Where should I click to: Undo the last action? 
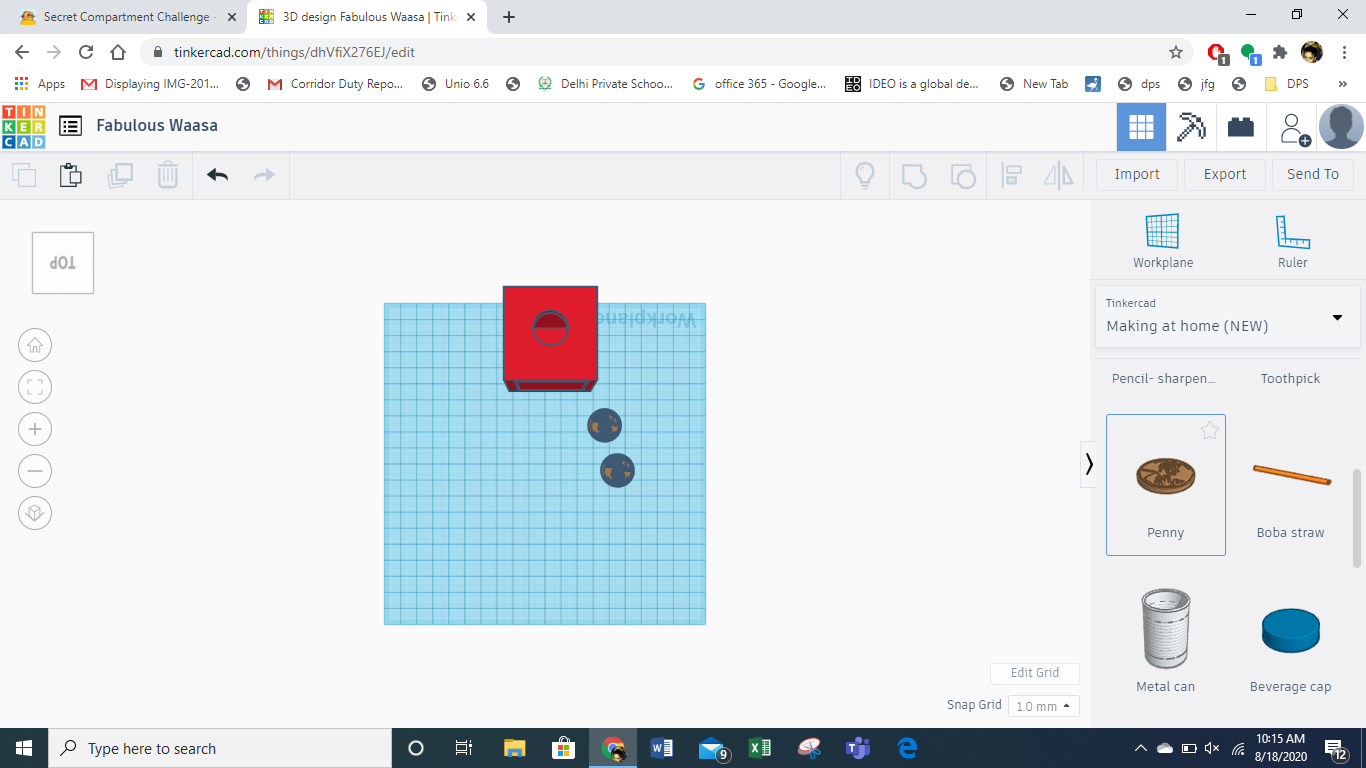pyautogui.click(x=217, y=175)
